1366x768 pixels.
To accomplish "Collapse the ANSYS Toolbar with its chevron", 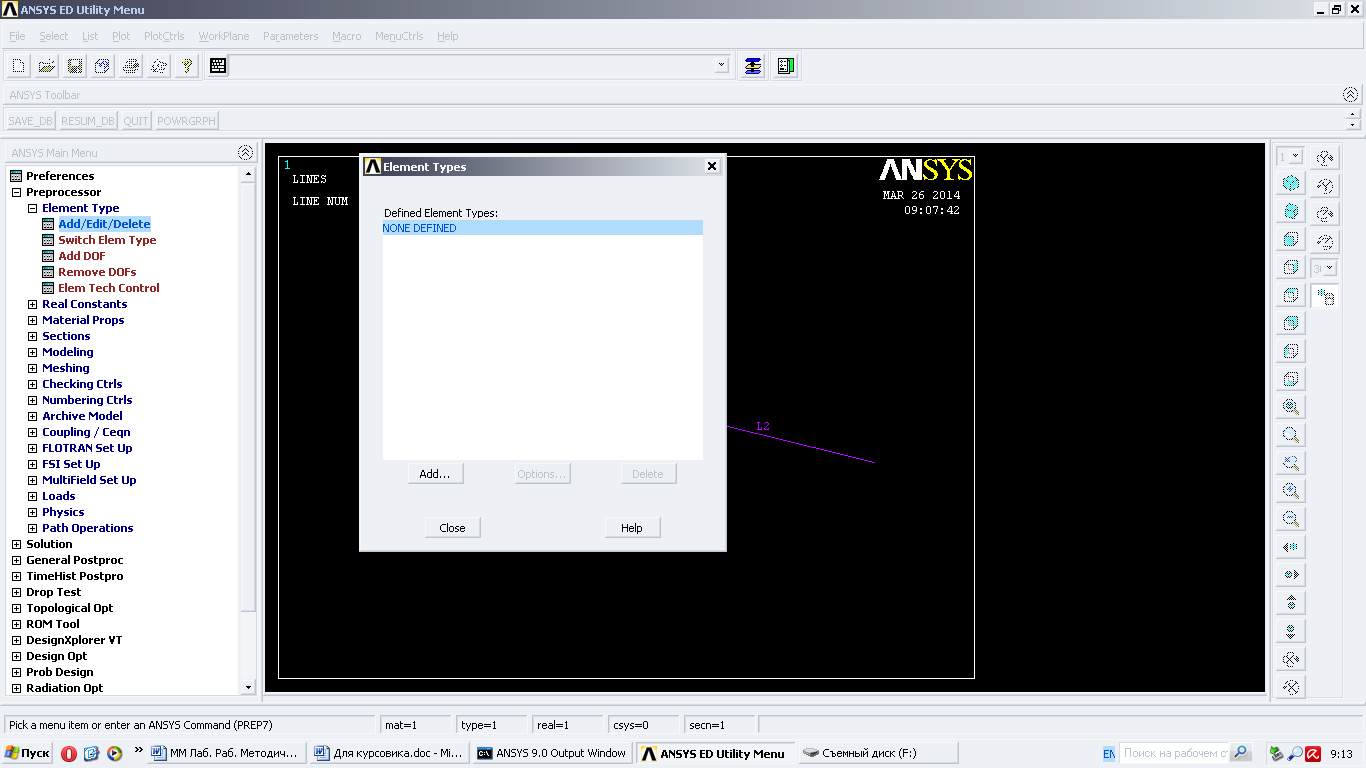I will (1351, 94).
